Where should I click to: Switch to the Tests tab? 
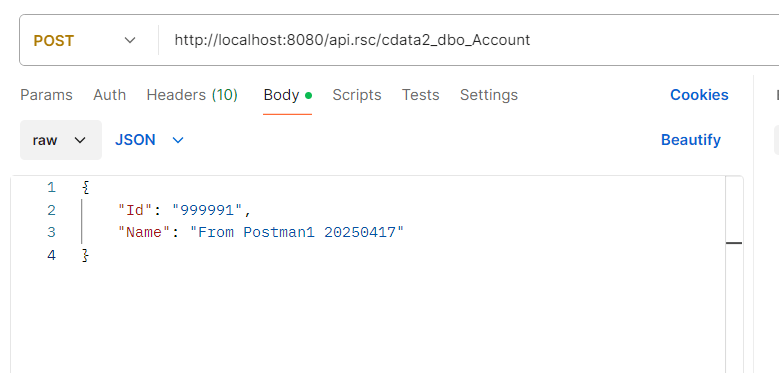tap(420, 95)
